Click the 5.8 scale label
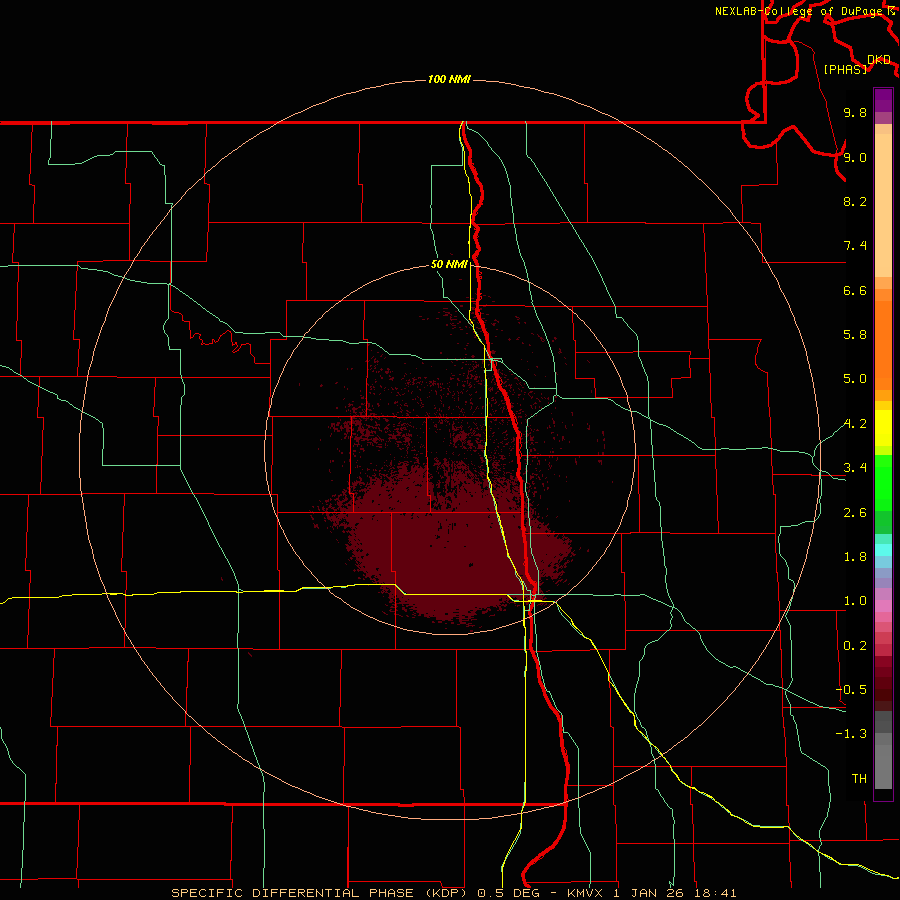900x900 pixels. click(855, 335)
